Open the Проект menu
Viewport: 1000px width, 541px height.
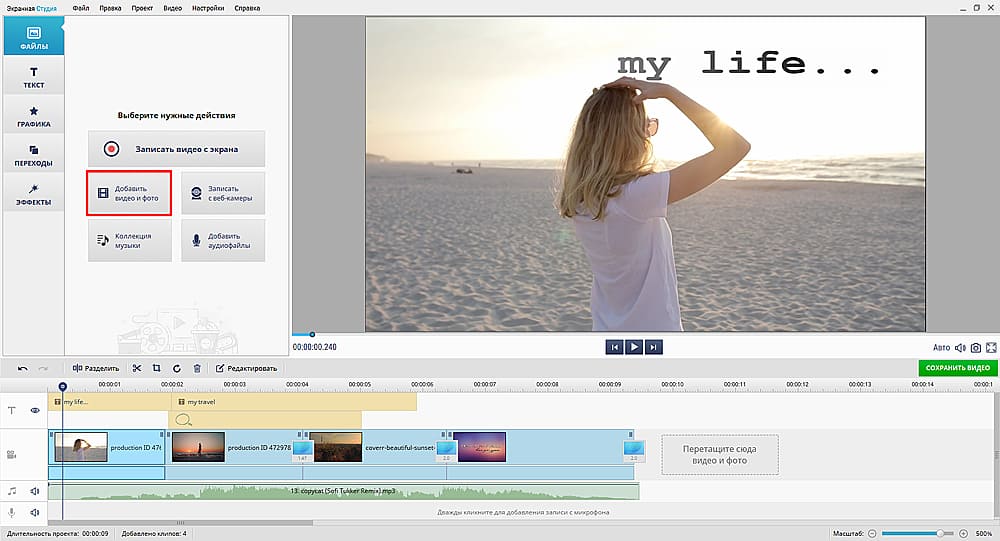pos(142,8)
